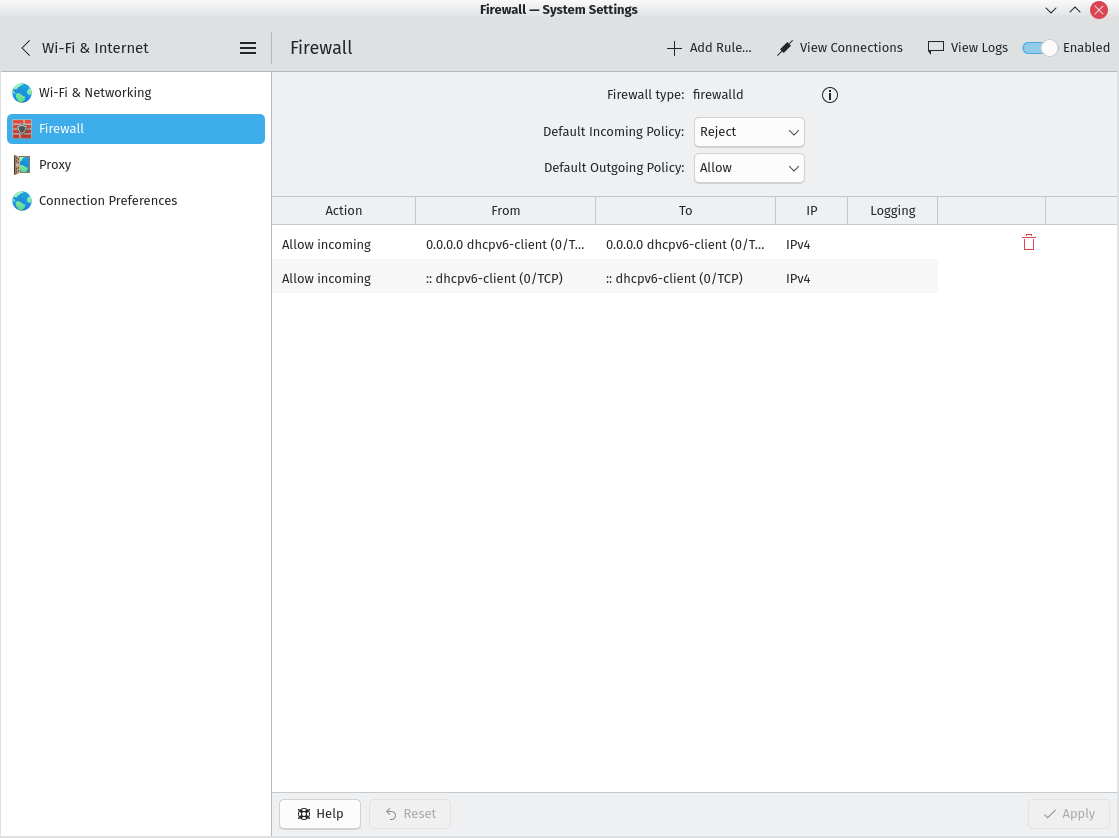Click From cell '0.0.0.0 dhcpv6-client (0/T...'

505,244
